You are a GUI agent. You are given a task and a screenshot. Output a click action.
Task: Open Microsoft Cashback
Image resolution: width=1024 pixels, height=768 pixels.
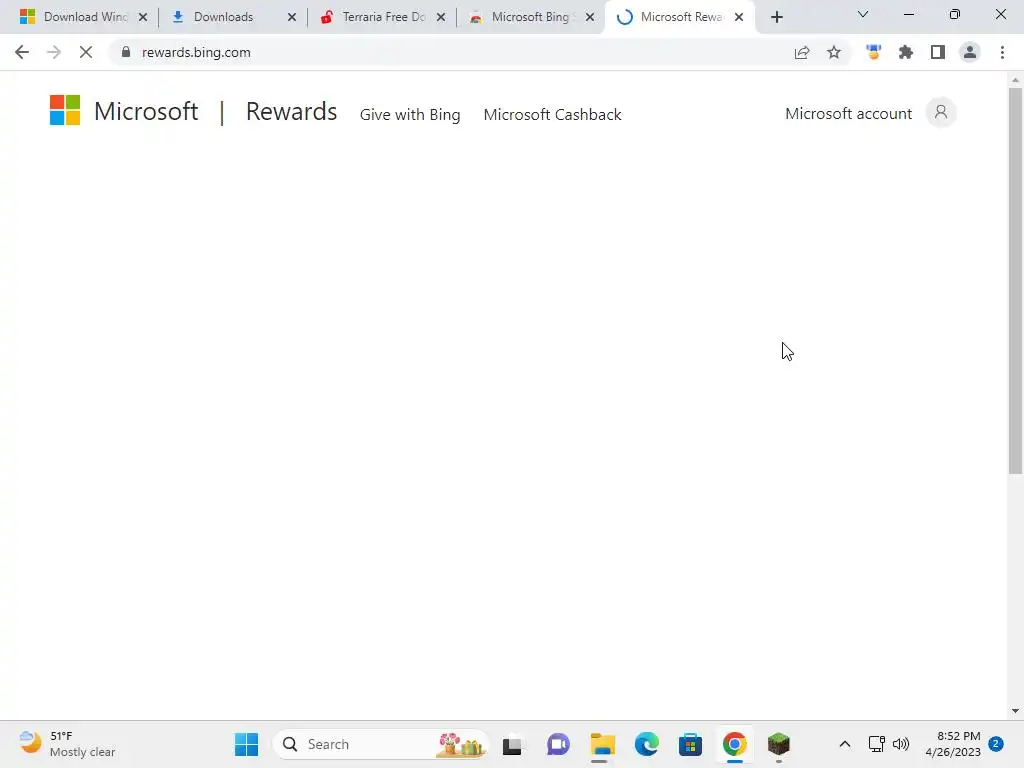point(552,114)
